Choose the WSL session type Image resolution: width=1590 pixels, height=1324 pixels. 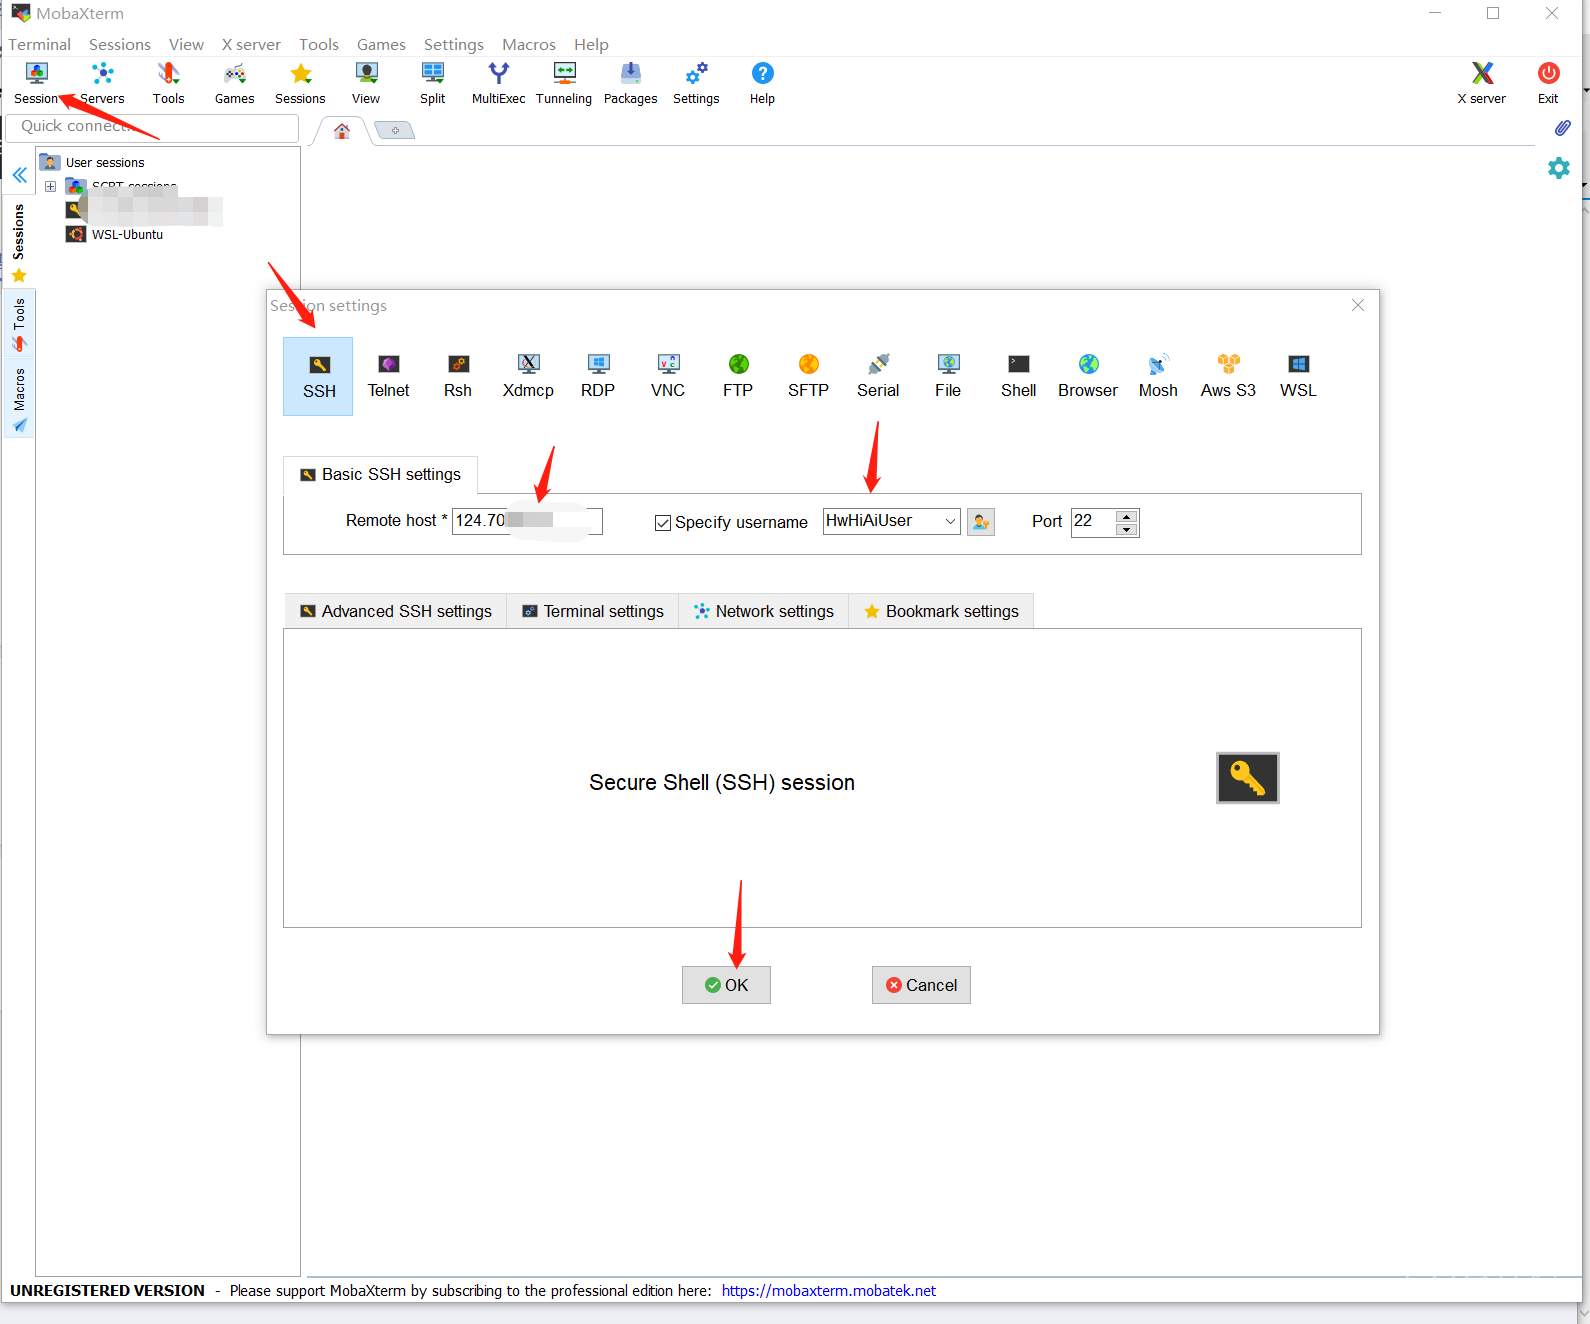pos(1298,376)
